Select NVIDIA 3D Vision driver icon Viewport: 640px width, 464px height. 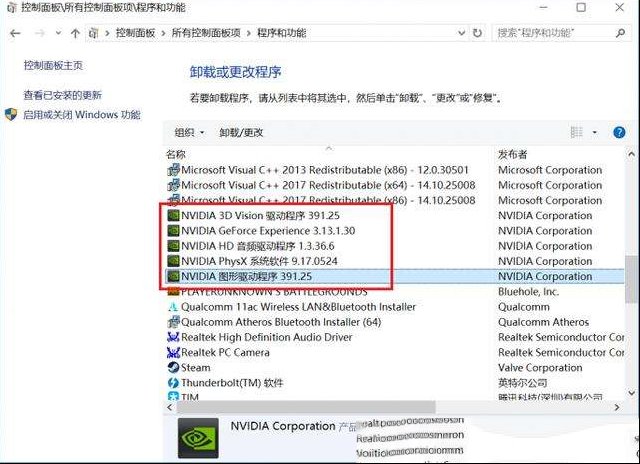click(173, 215)
